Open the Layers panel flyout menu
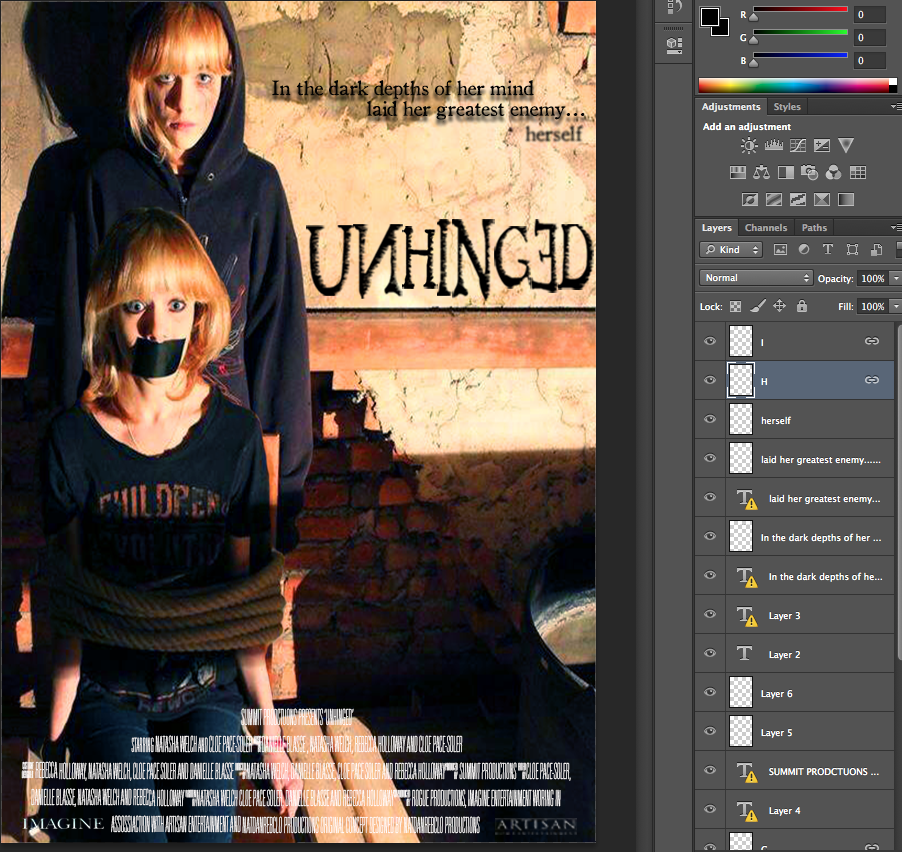This screenshot has width=902, height=852. [896, 227]
